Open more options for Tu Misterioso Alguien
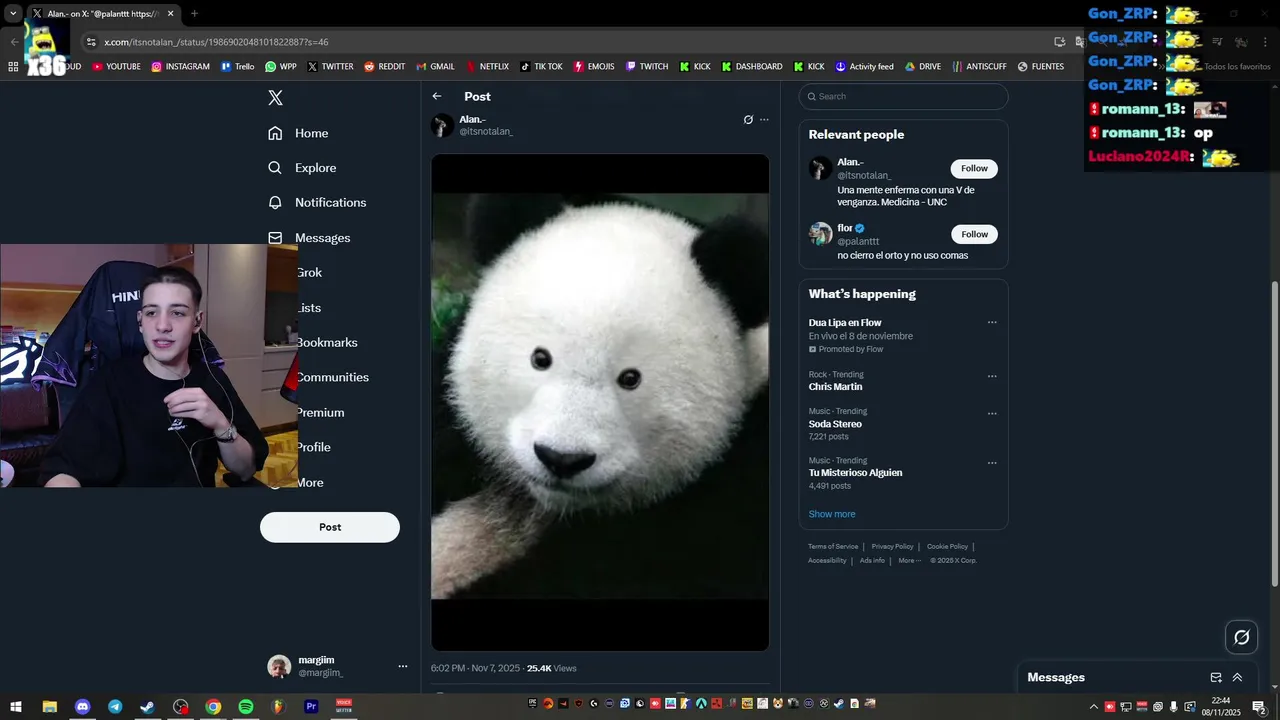The image size is (1280, 720). tap(992, 463)
